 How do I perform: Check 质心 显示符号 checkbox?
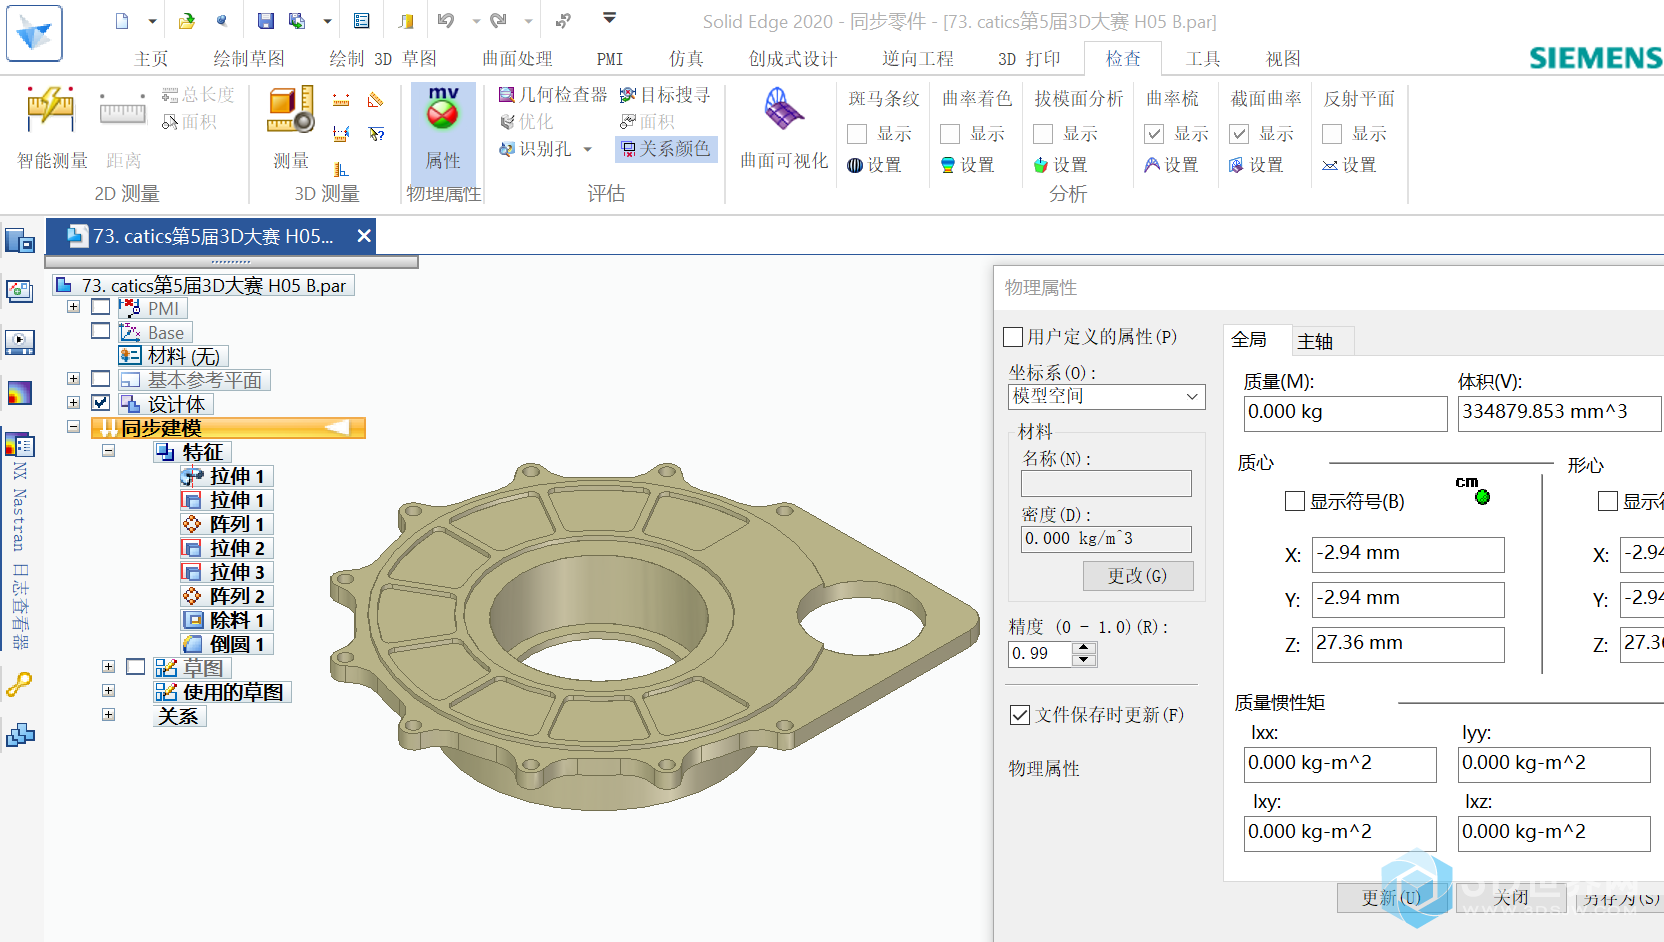[1295, 501]
